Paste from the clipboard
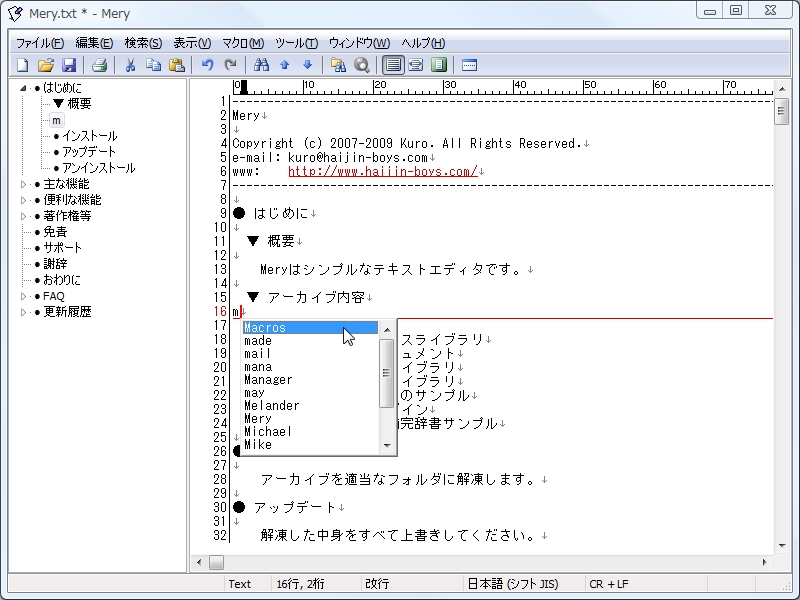Viewport: 800px width, 600px height. (175, 64)
